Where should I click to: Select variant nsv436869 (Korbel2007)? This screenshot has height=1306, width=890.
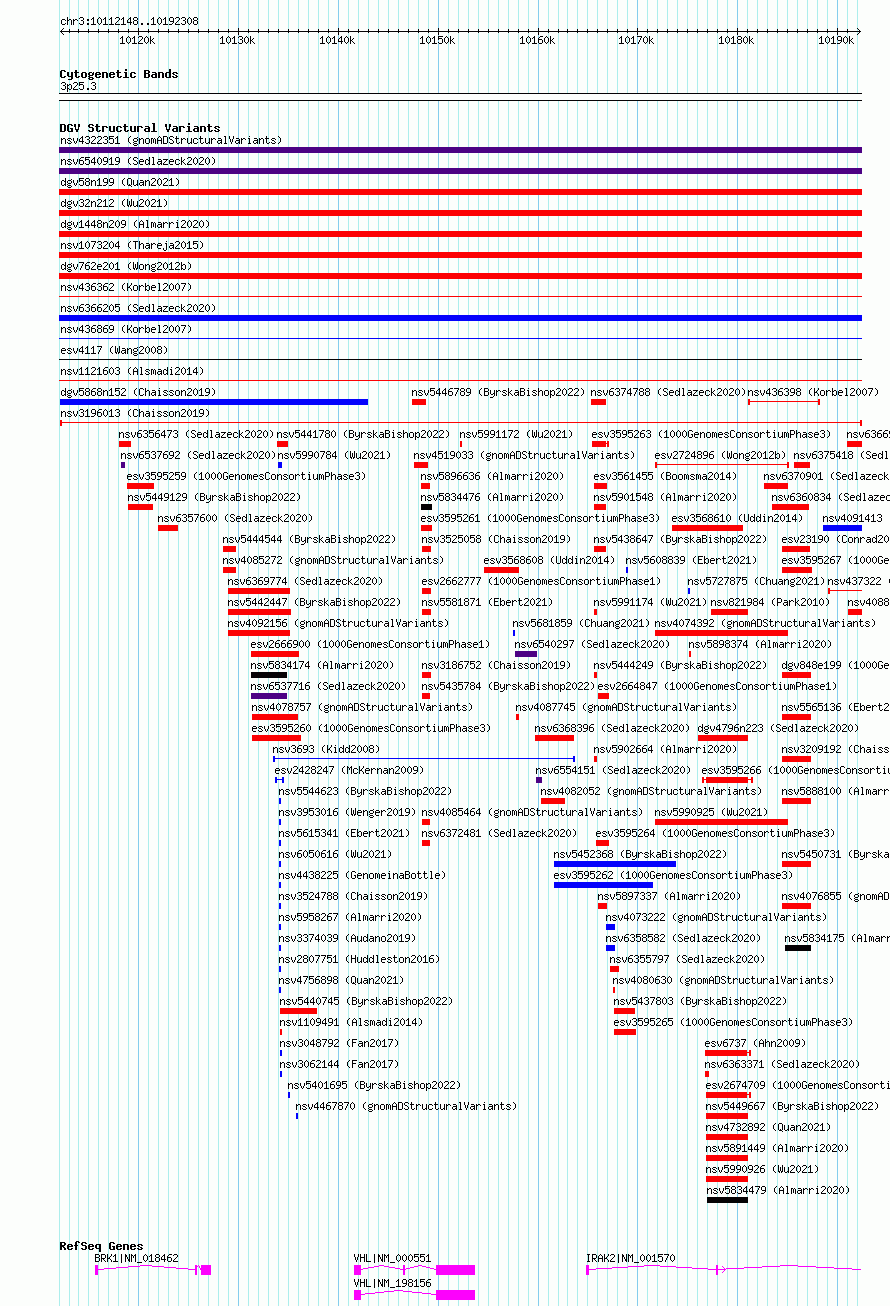124,330
